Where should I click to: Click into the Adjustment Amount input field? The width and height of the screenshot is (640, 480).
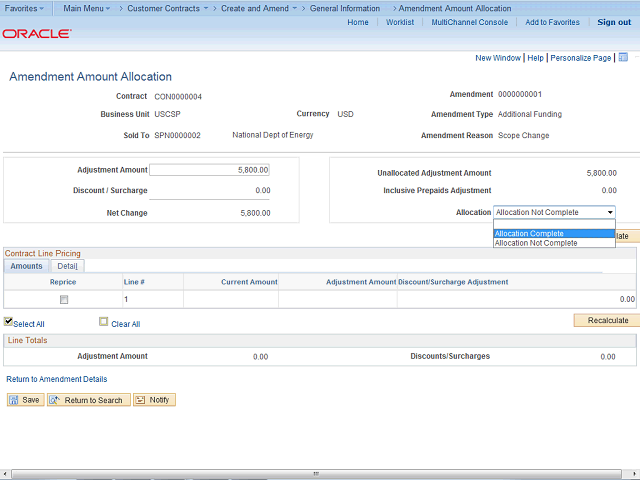pos(209,170)
